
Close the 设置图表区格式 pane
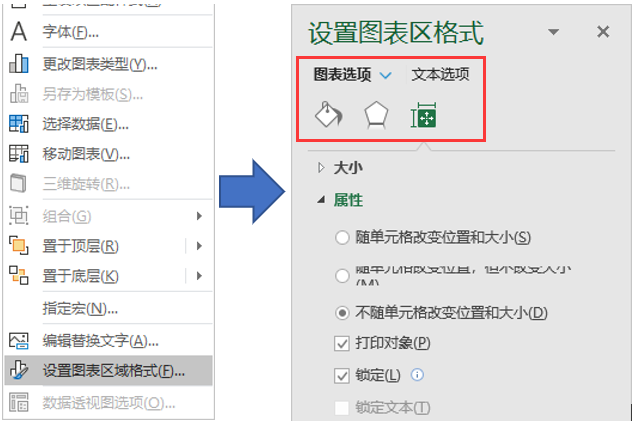click(603, 31)
